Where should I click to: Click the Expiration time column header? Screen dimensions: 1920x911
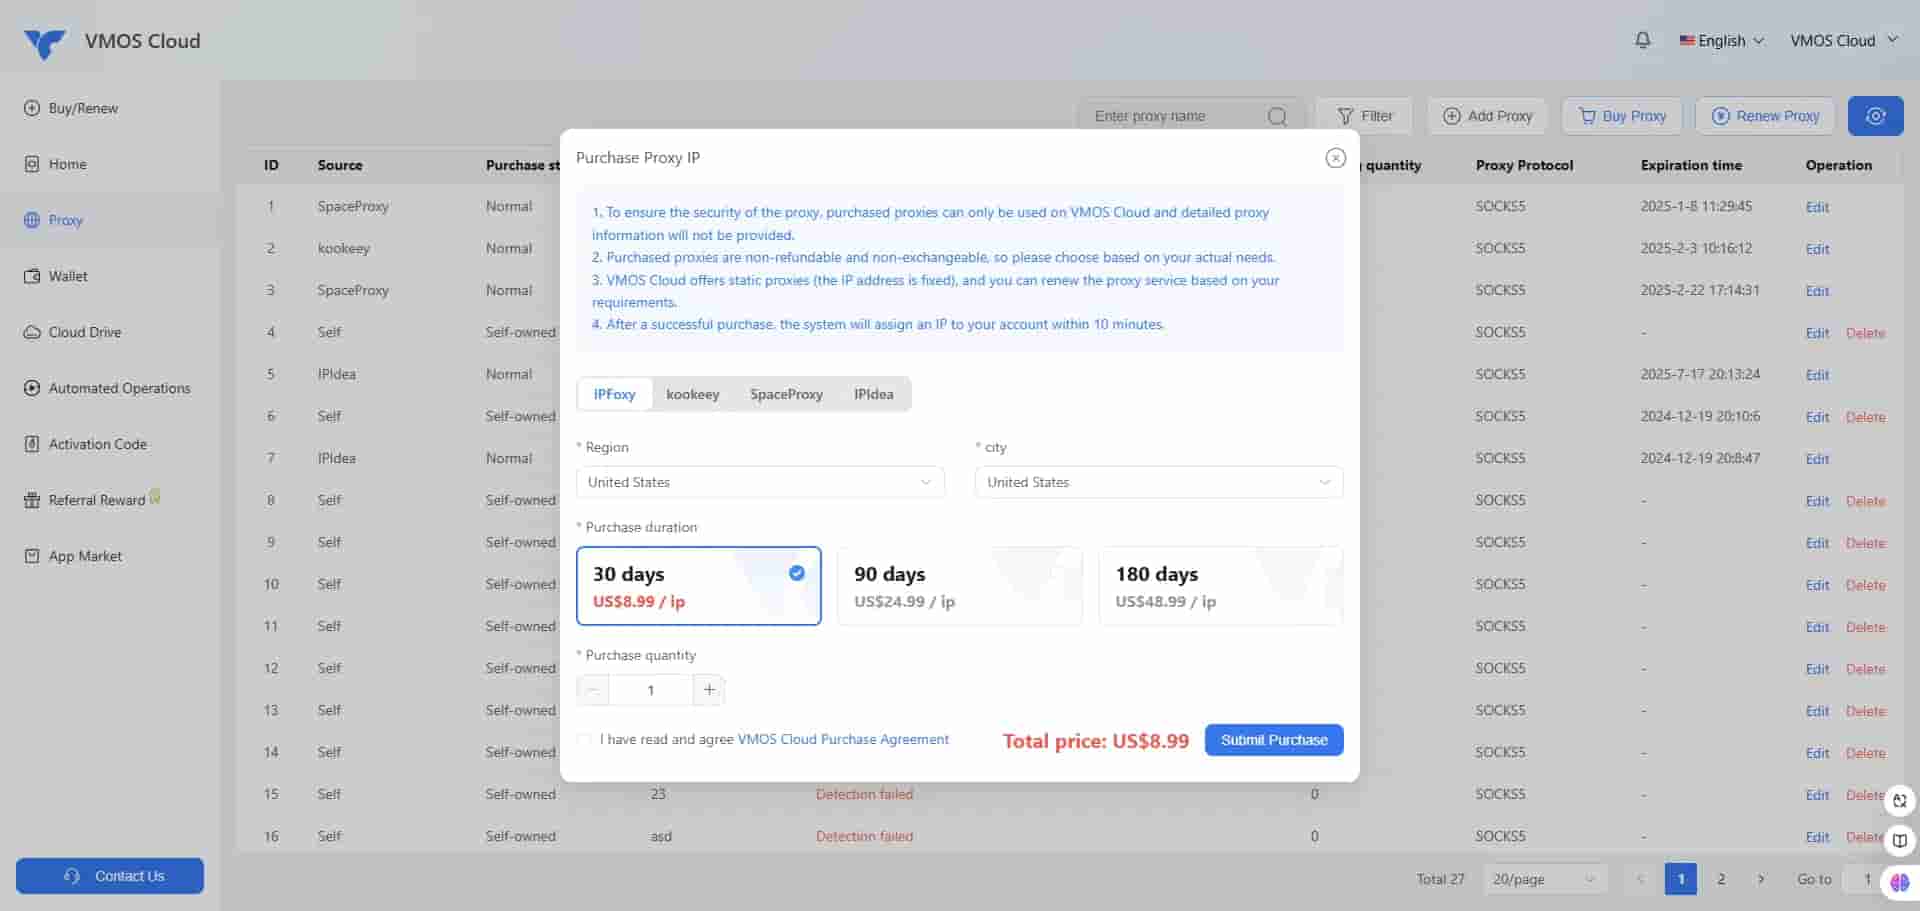1691,165
